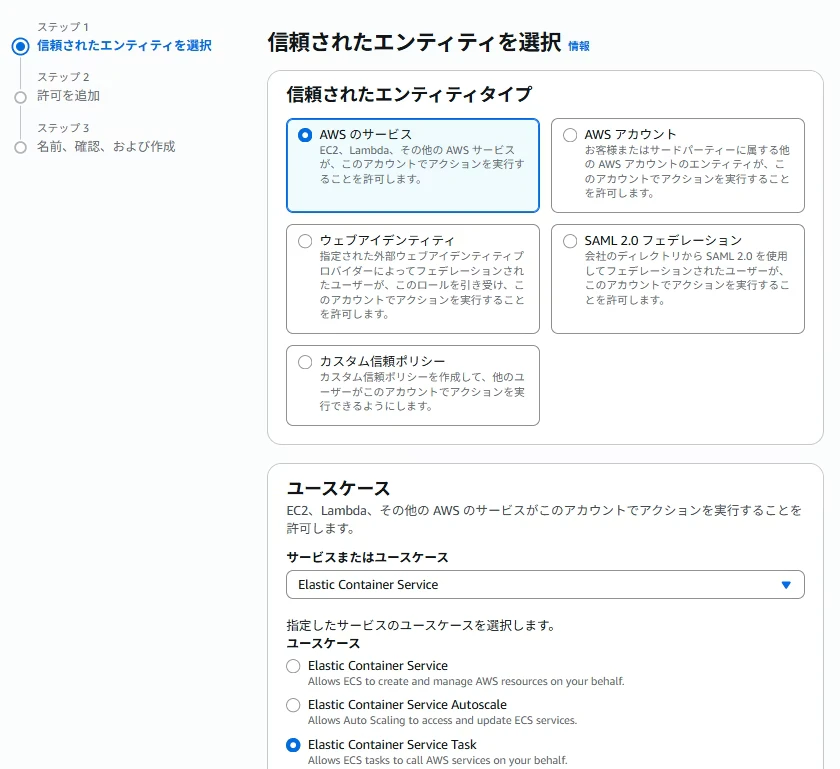Click the step 3 circle indicator

tap(20, 147)
